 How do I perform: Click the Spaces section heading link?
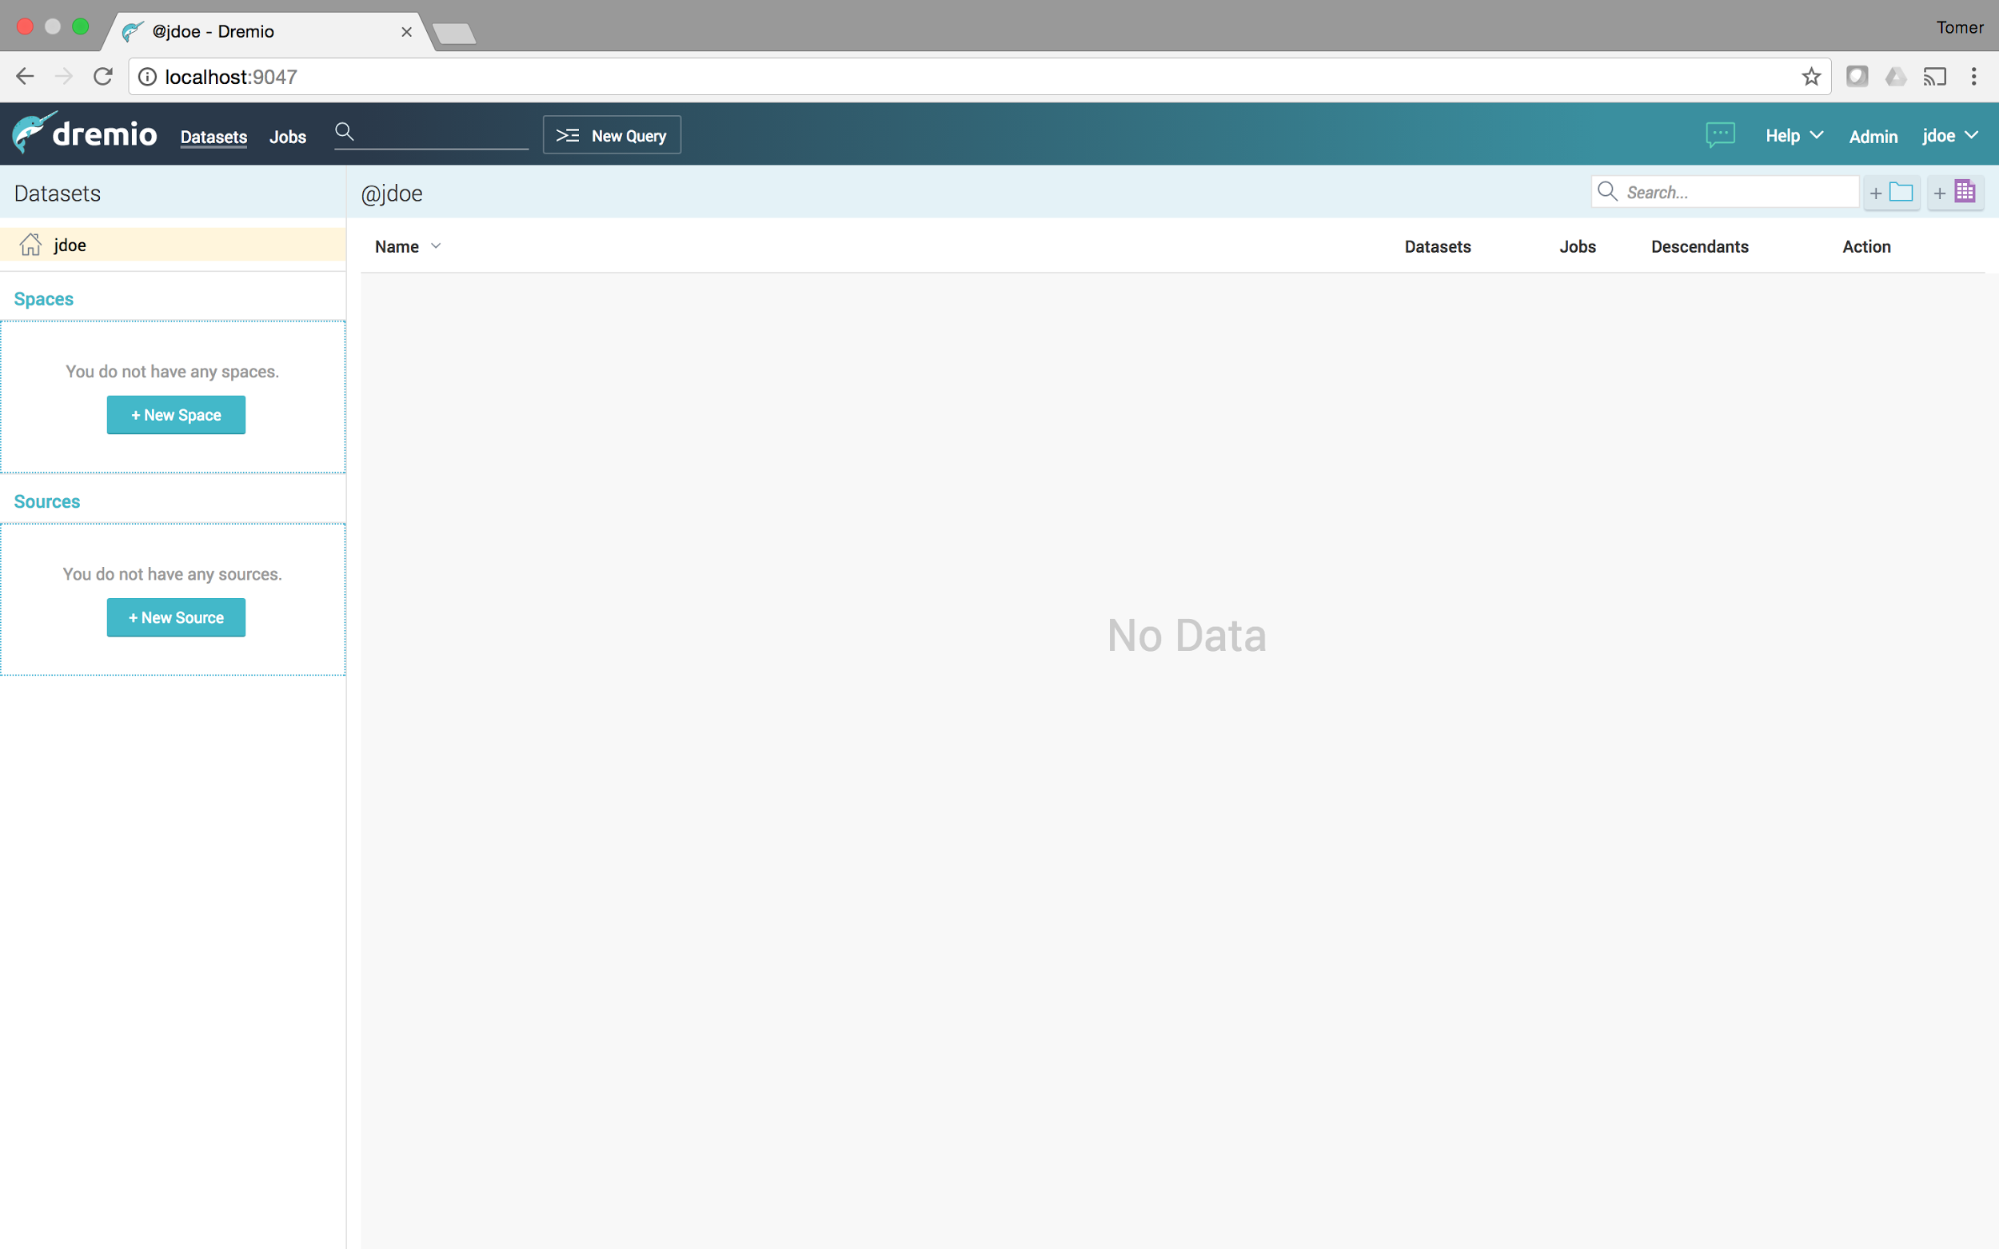pyautogui.click(x=44, y=299)
